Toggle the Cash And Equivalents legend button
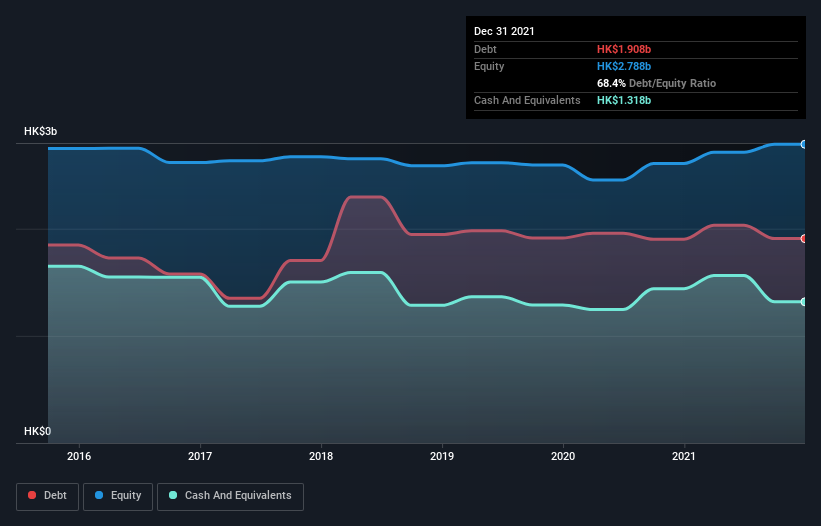Viewport: 821px width, 526px height. tap(230, 496)
